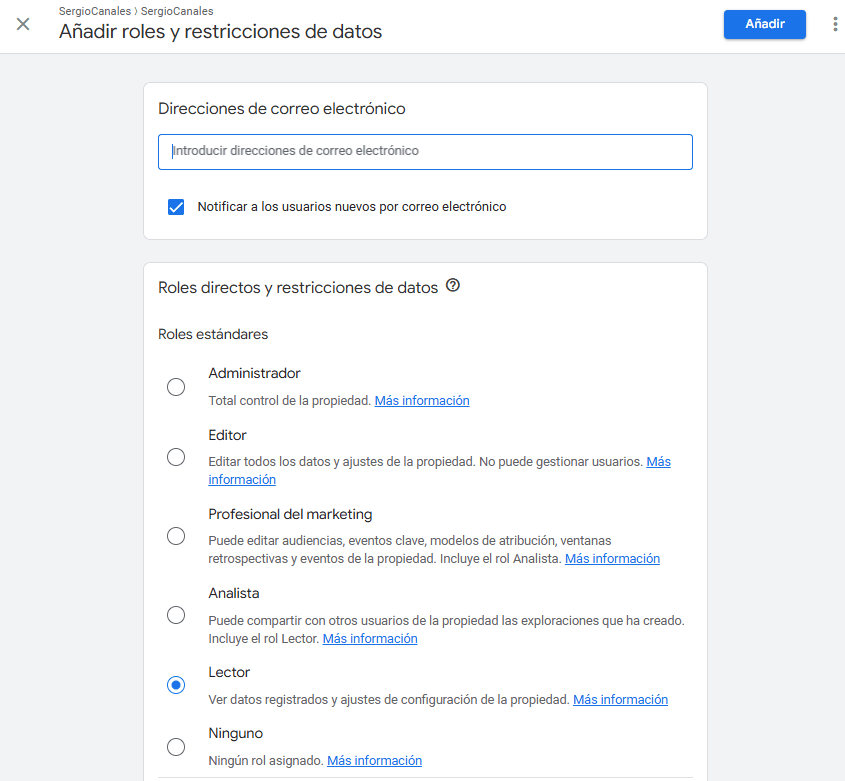Click the first SergioCanales breadcrumb
Screen dimensions: 845x781
(x=94, y=12)
